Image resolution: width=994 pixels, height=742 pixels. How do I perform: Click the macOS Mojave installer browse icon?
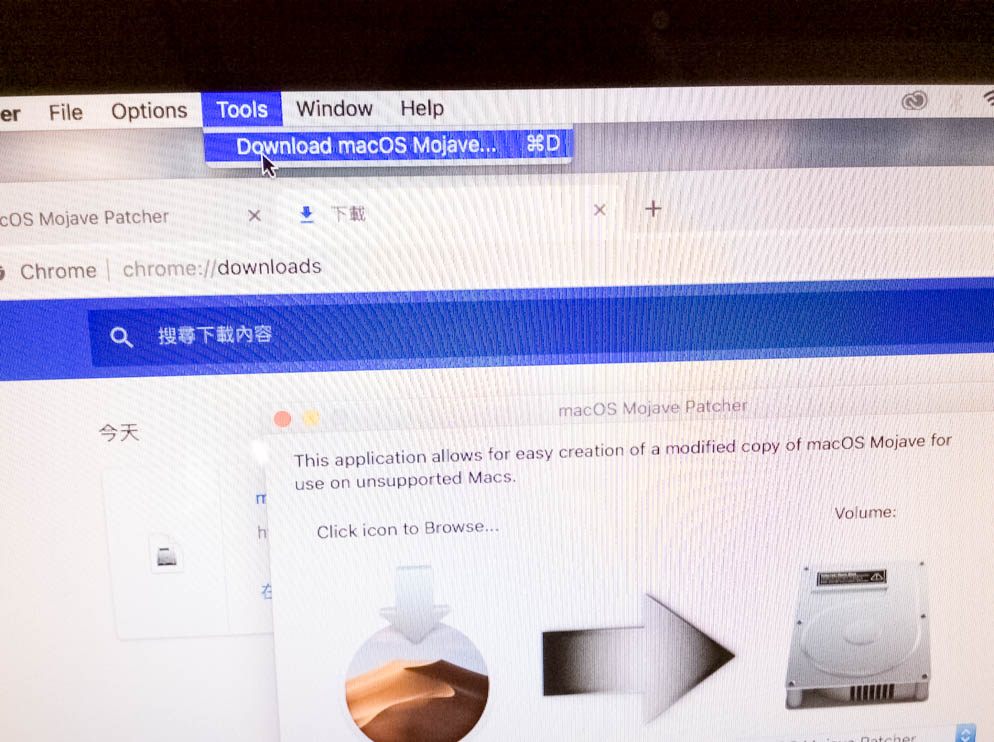click(x=416, y=656)
